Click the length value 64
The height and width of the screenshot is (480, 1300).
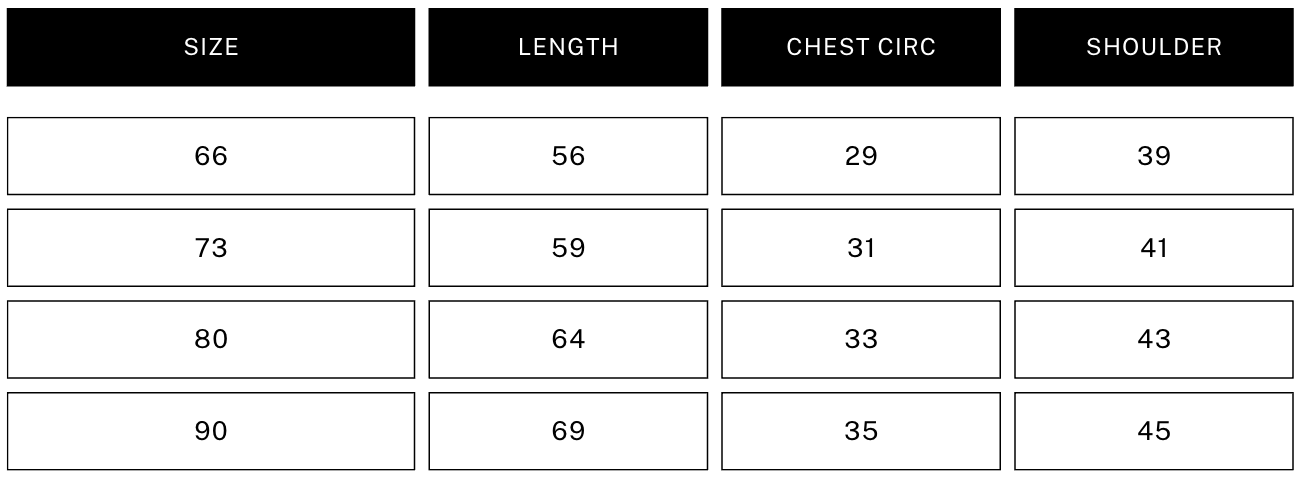coord(568,340)
